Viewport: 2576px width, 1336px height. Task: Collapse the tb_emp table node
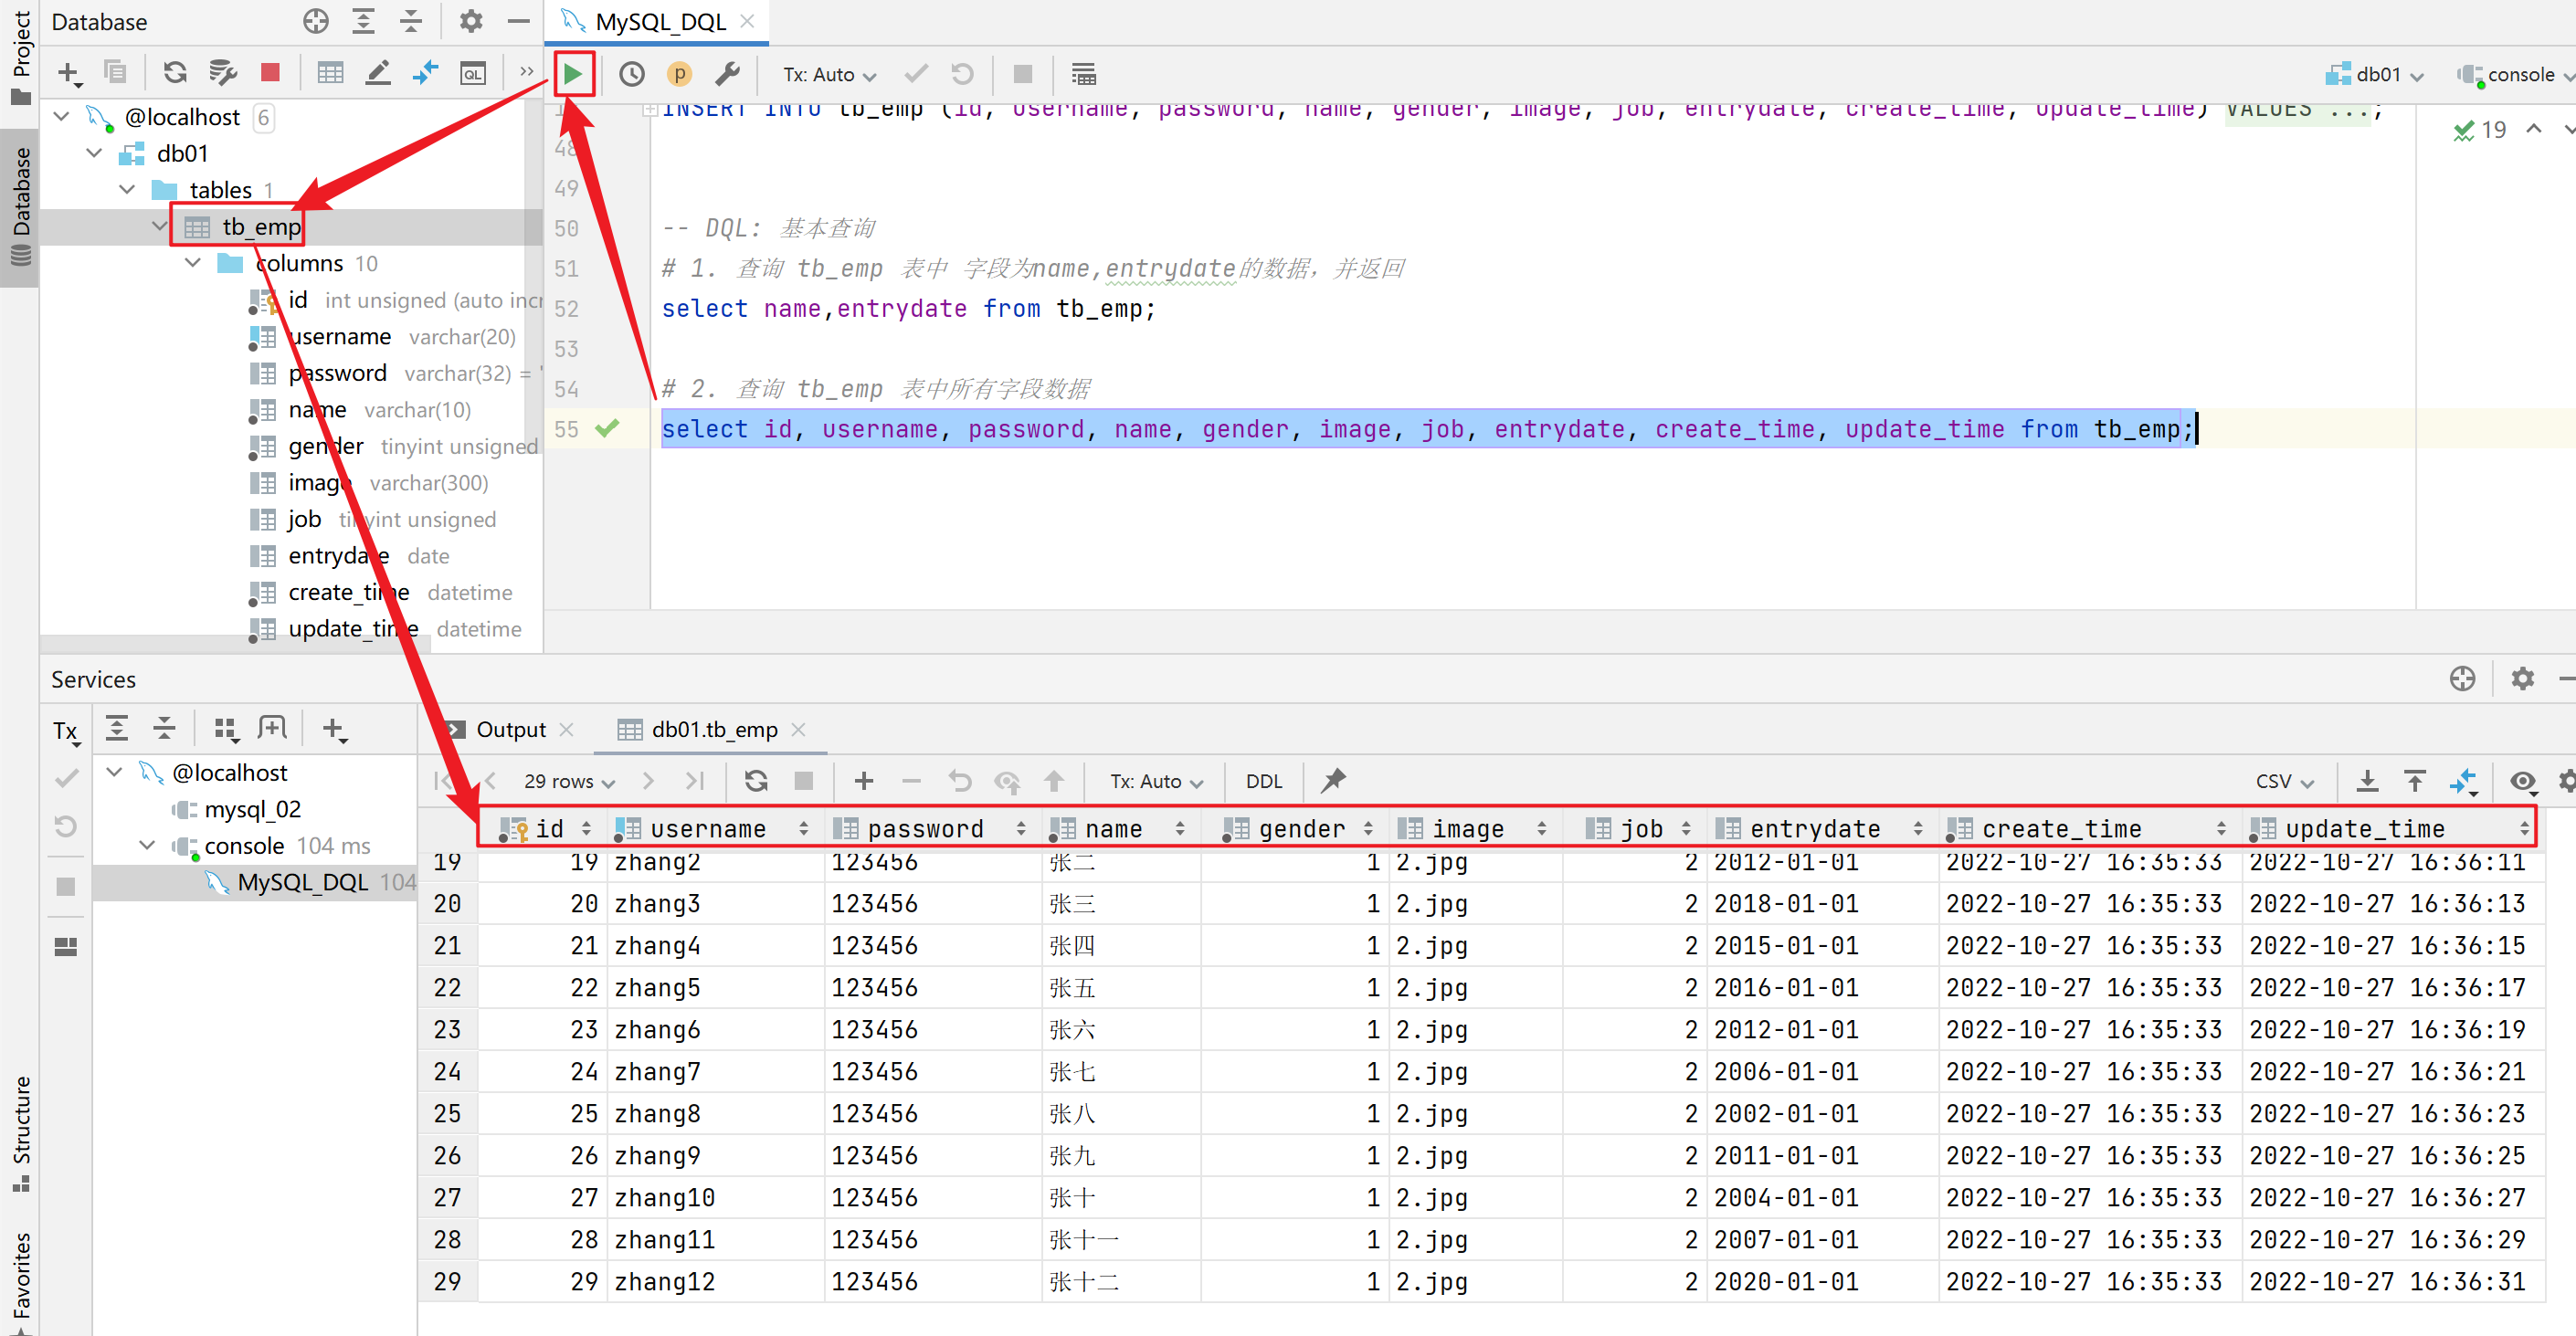pyautogui.click(x=159, y=226)
